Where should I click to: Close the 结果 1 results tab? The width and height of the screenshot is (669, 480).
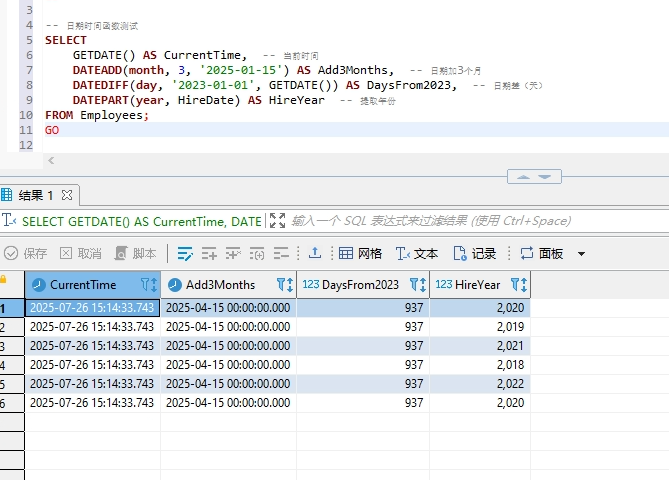(x=68, y=195)
